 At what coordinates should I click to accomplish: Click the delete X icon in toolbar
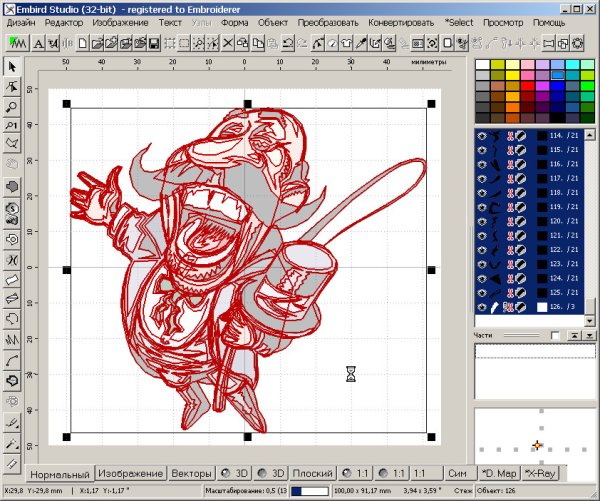228,42
